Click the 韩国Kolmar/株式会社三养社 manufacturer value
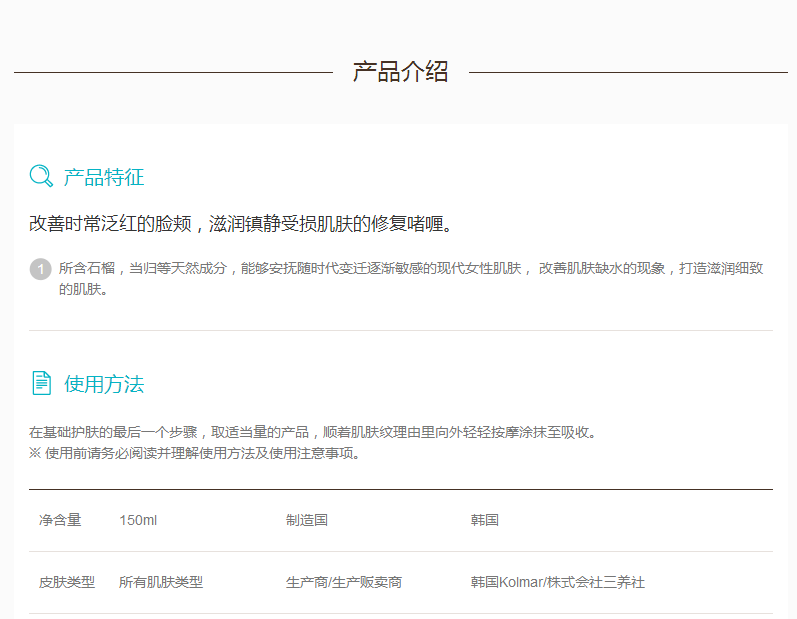Screen dimensions: 797x619 coord(558,582)
